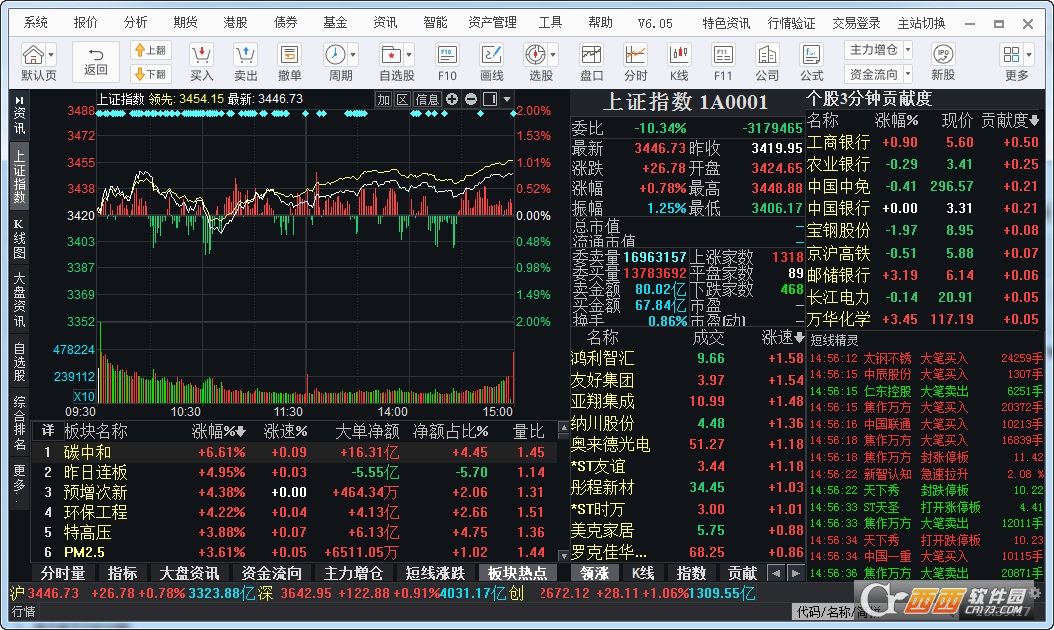
Task: Toggle the 信息 marker display on chart
Action: 428,100
